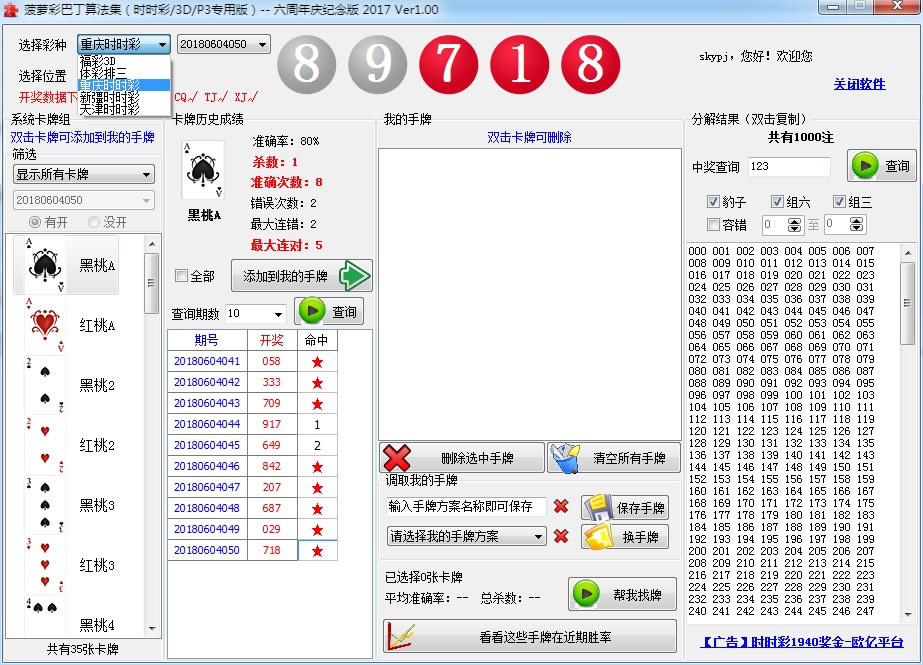The height and width of the screenshot is (665, 923).
Task: Expand the 查询期数 period count dropdown
Action: coord(255,313)
